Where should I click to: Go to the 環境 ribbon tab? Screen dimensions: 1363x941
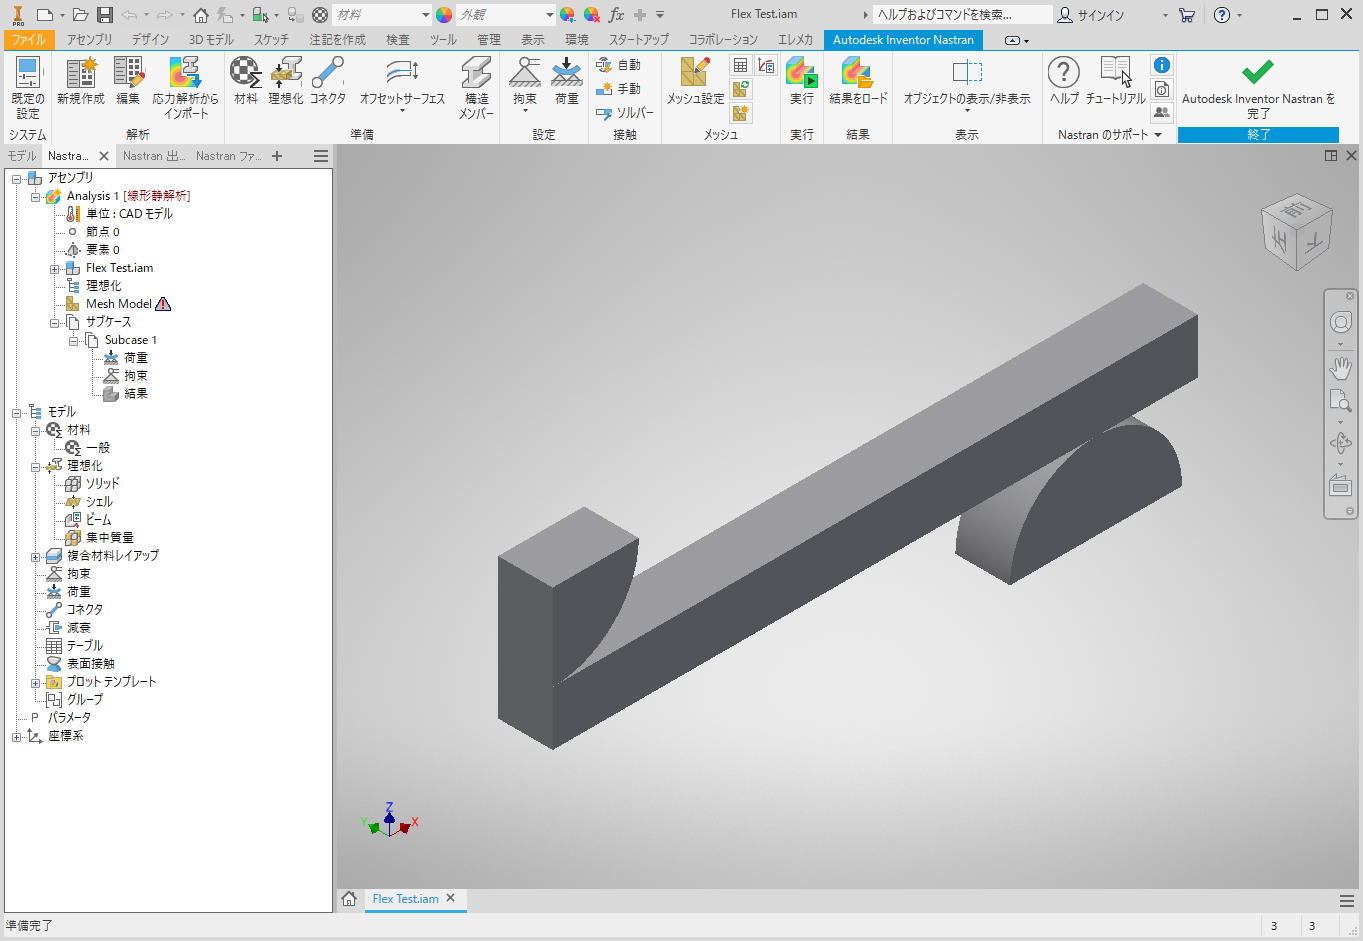577,40
